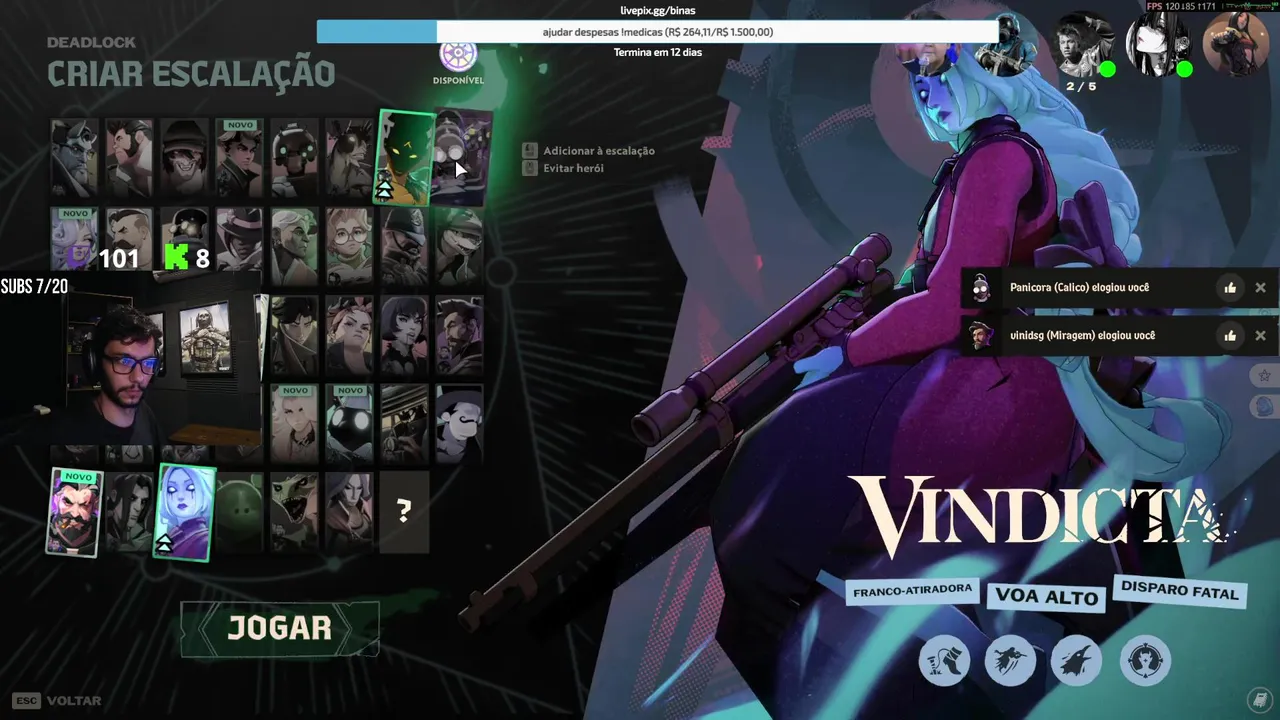Like Panicora (Calico) commendation with thumbs up
This screenshot has height=720, width=1280.
(1230, 288)
